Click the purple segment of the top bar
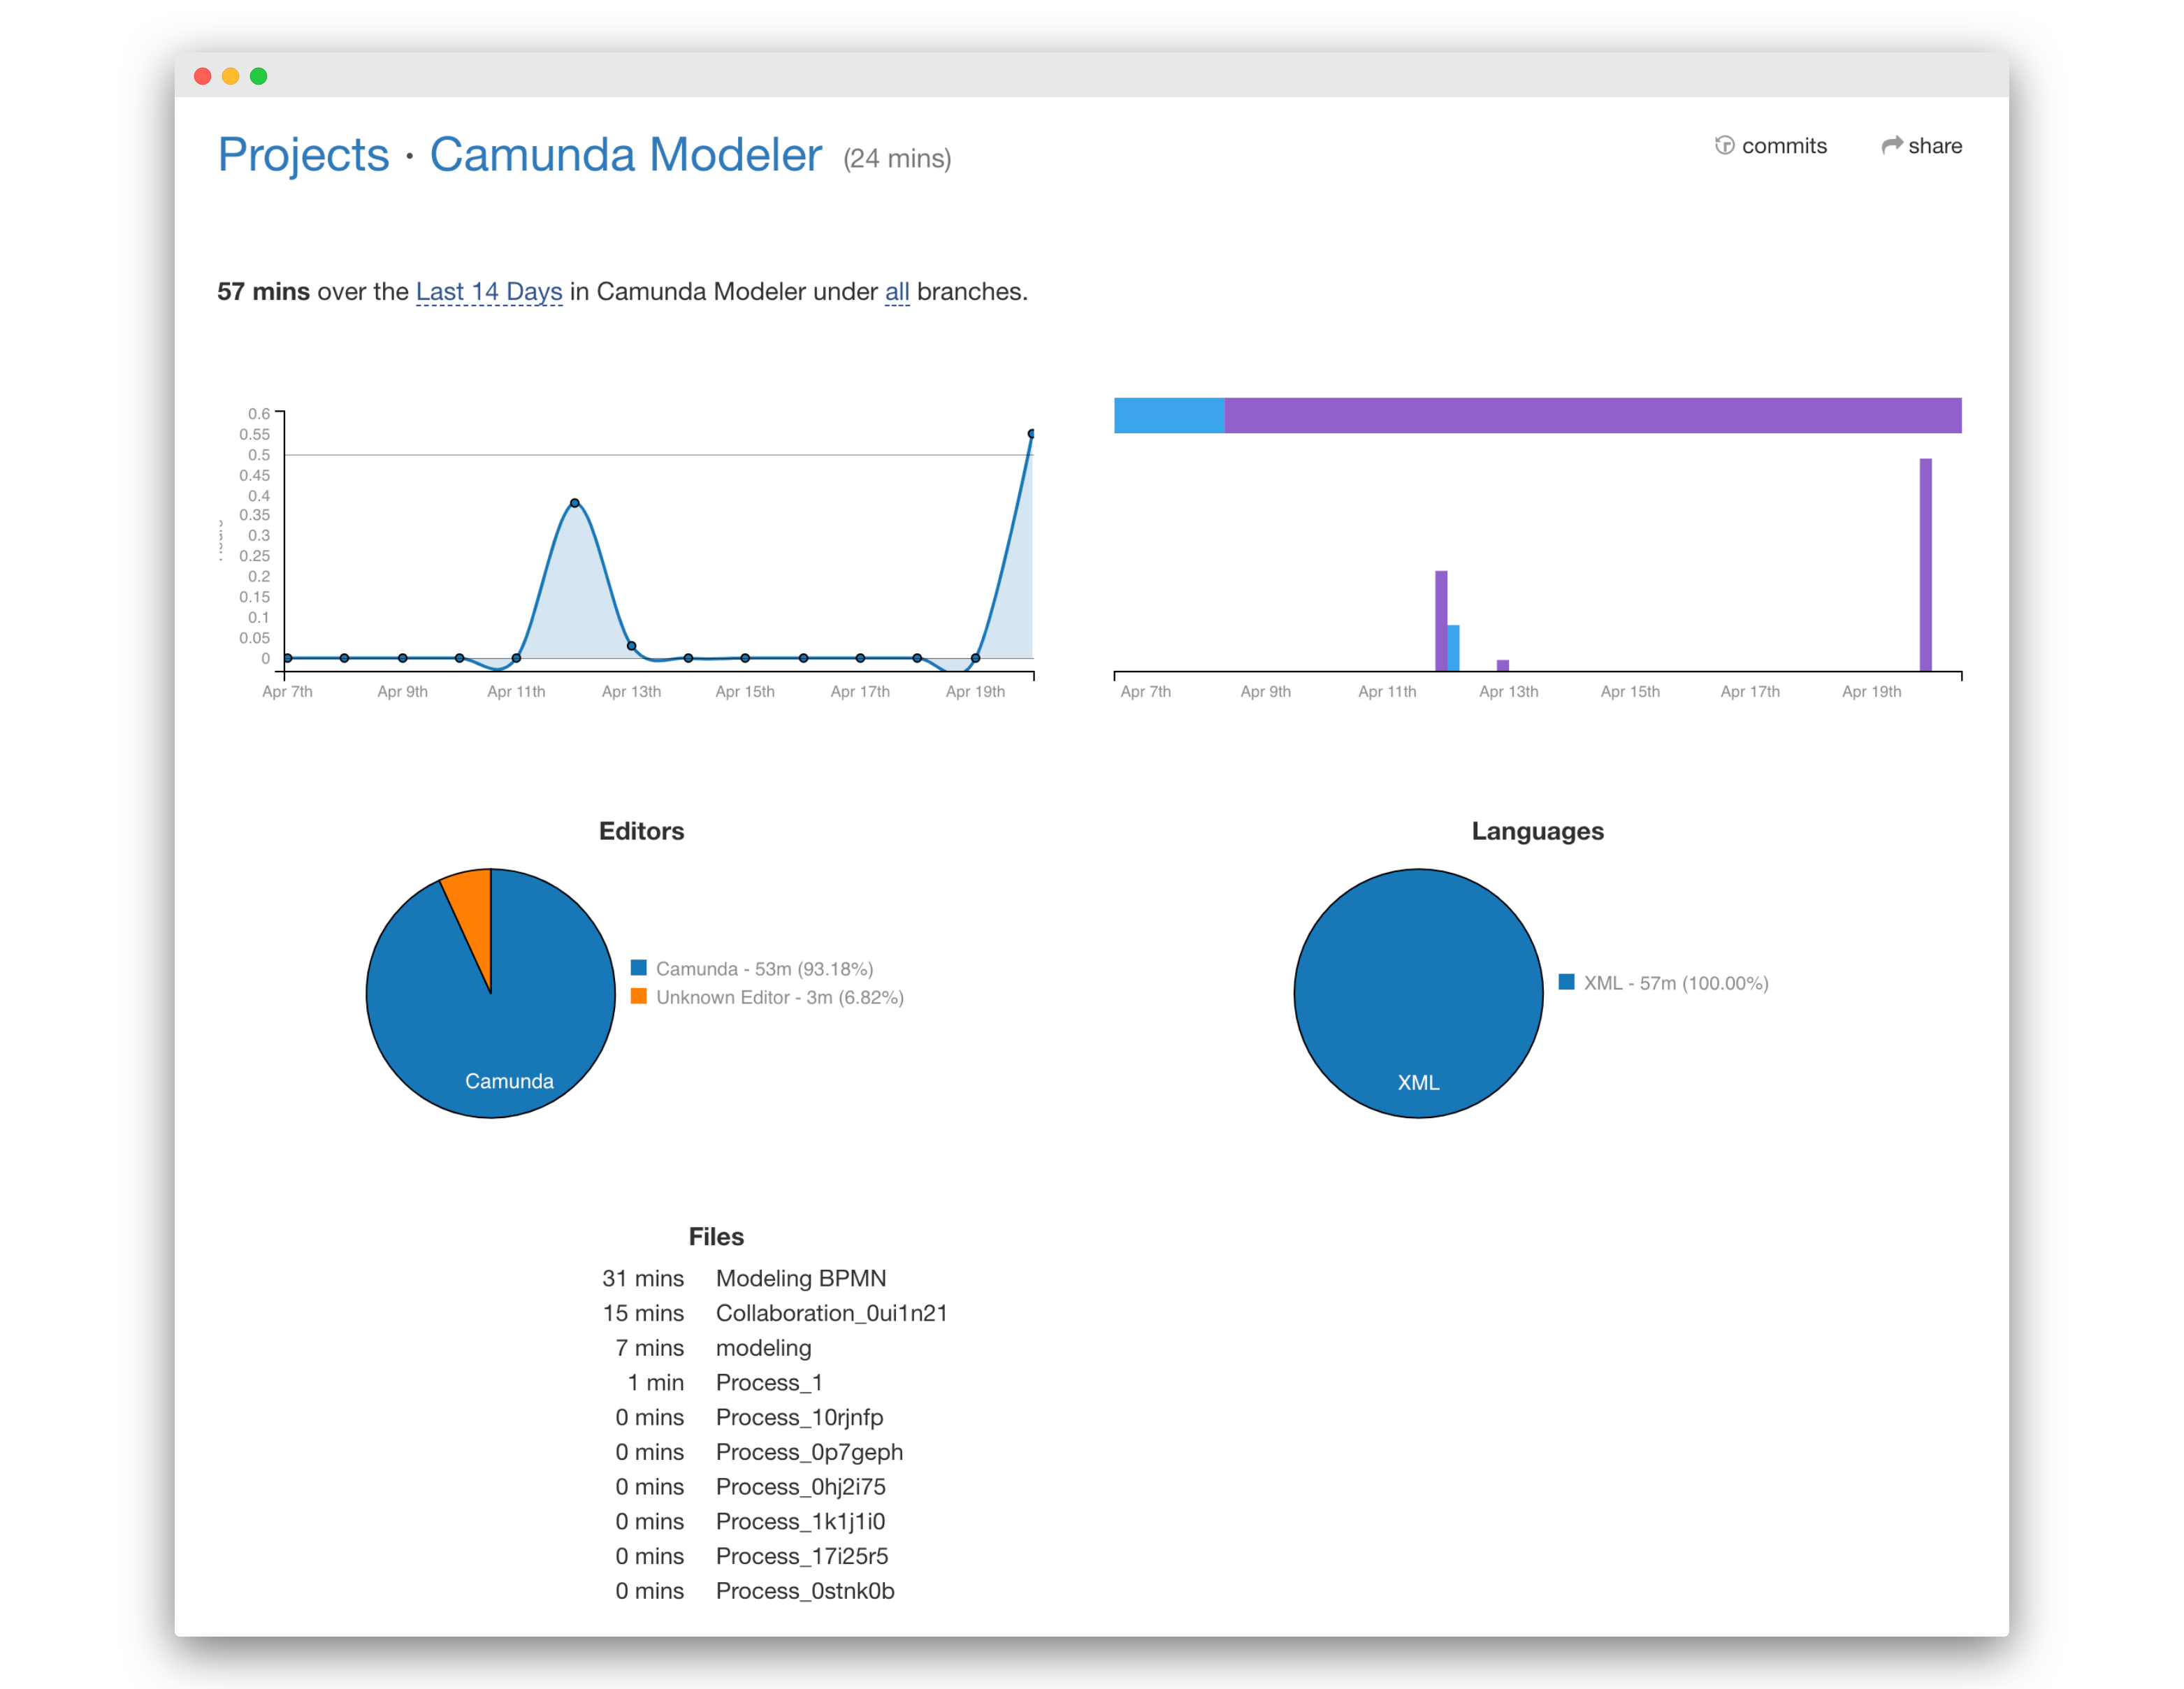This screenshot has height=1689, width=2184. click(1592, 415)
